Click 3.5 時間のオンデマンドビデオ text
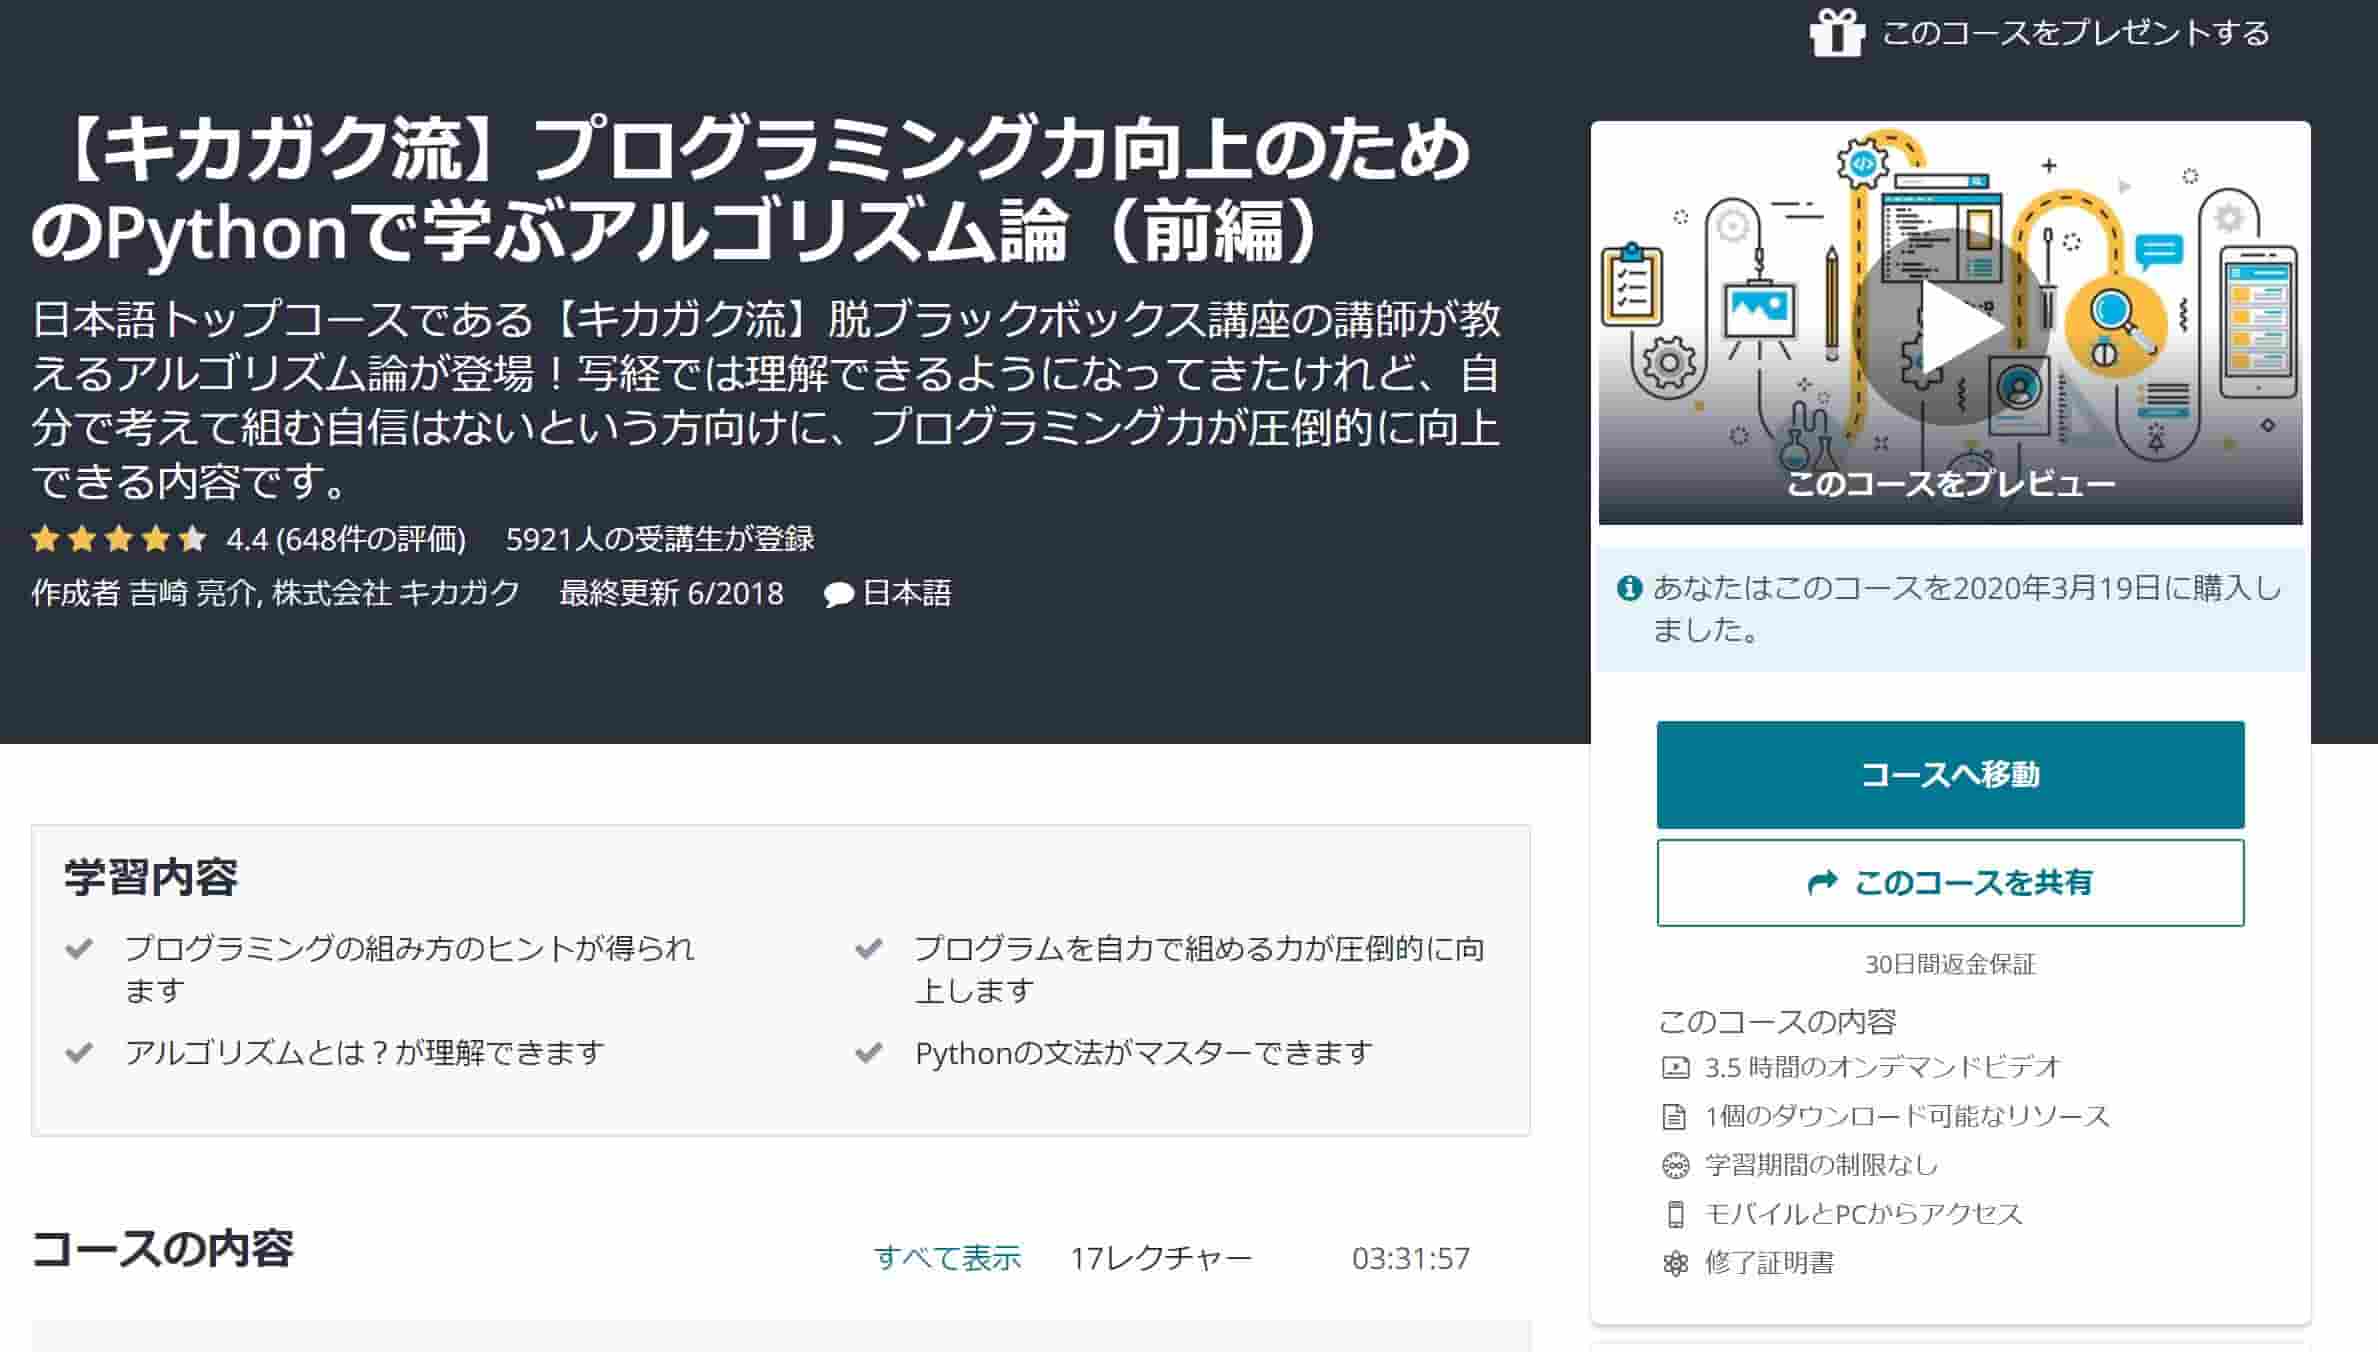The height and width of the screenshot is (1352, 2378). 1883,1067
